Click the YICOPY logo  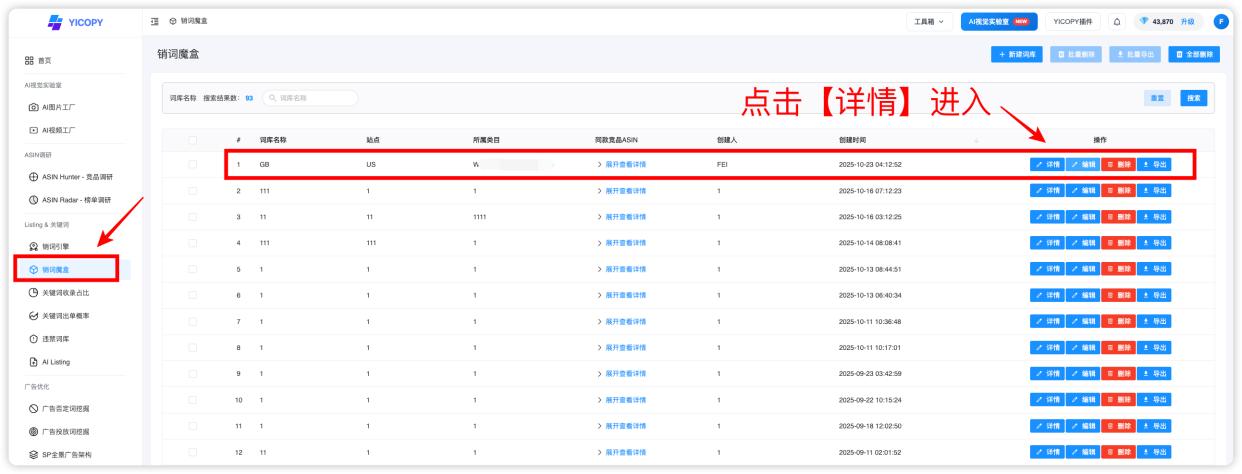tap(75, 21)
